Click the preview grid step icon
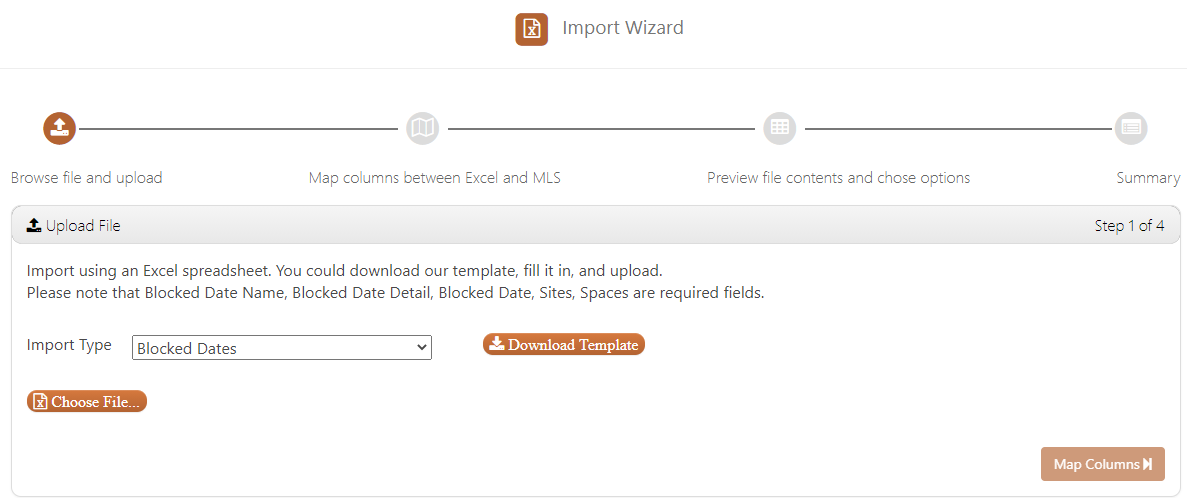Image resolution: width=1187 pixels, height=498 pixels. pyautogui.click(x=780, y=128)
